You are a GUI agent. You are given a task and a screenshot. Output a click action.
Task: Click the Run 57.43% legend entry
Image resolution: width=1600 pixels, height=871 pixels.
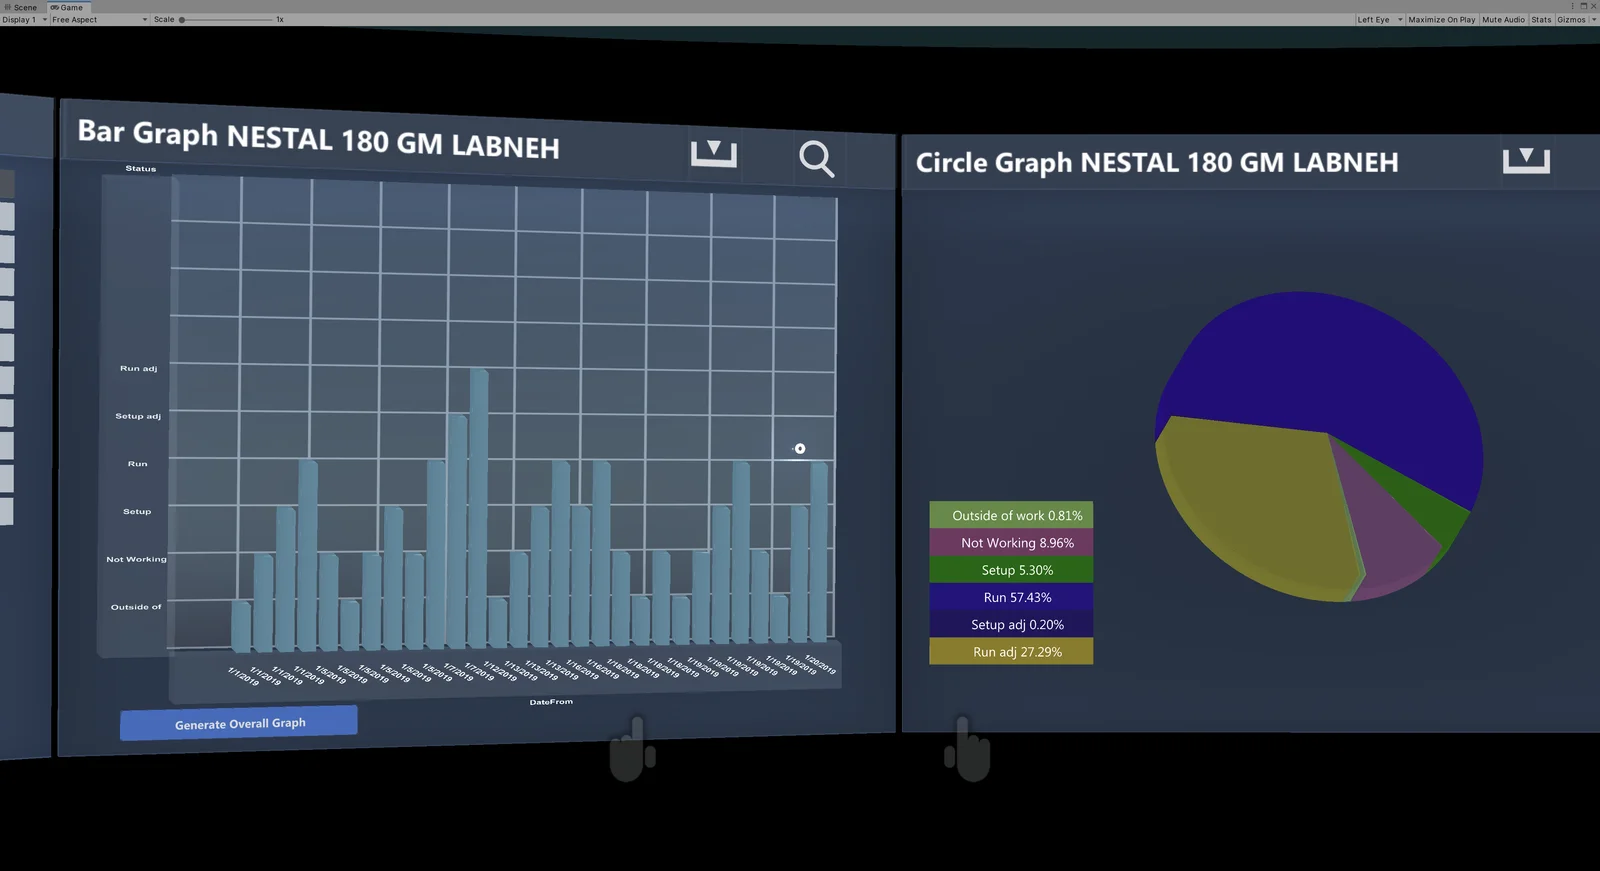tap(1011, 597)
